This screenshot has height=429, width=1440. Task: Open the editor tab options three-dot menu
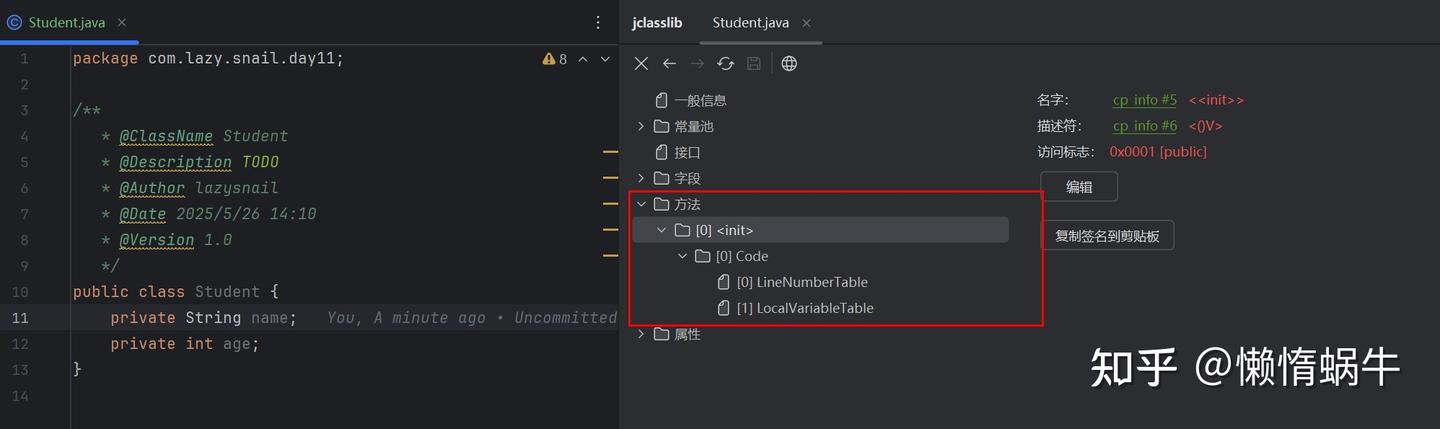coord(598,22)
